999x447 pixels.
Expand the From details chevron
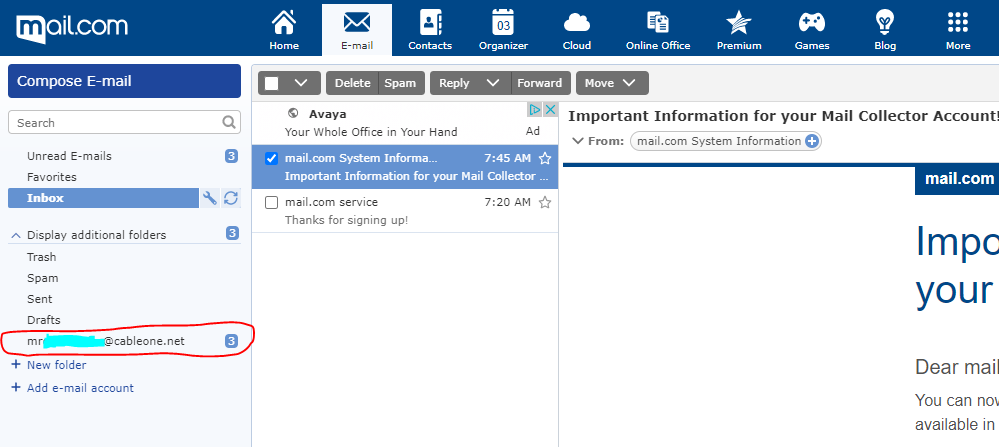coord(578,141)
